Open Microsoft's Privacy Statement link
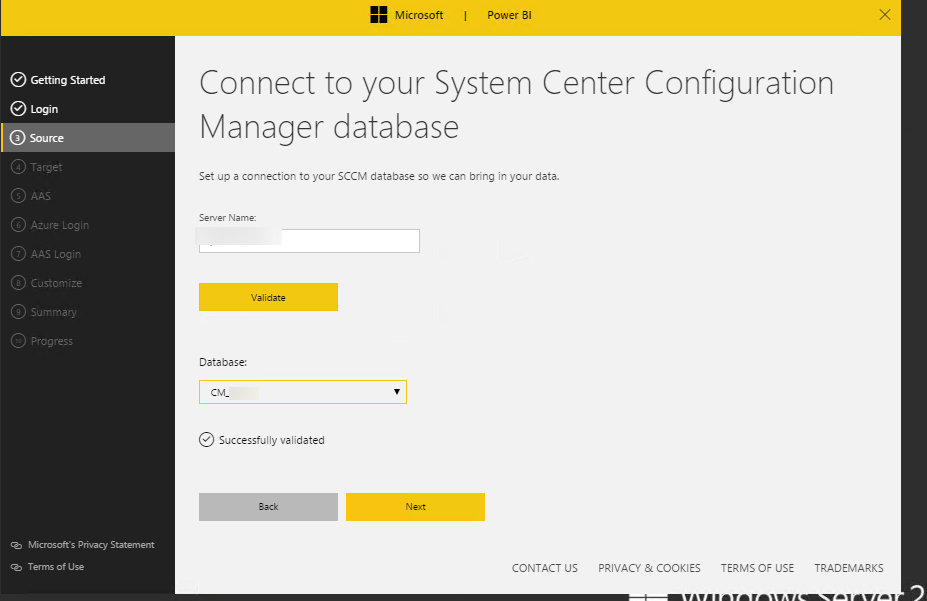This screenshot has width=927, height=601. pos(91,545)
